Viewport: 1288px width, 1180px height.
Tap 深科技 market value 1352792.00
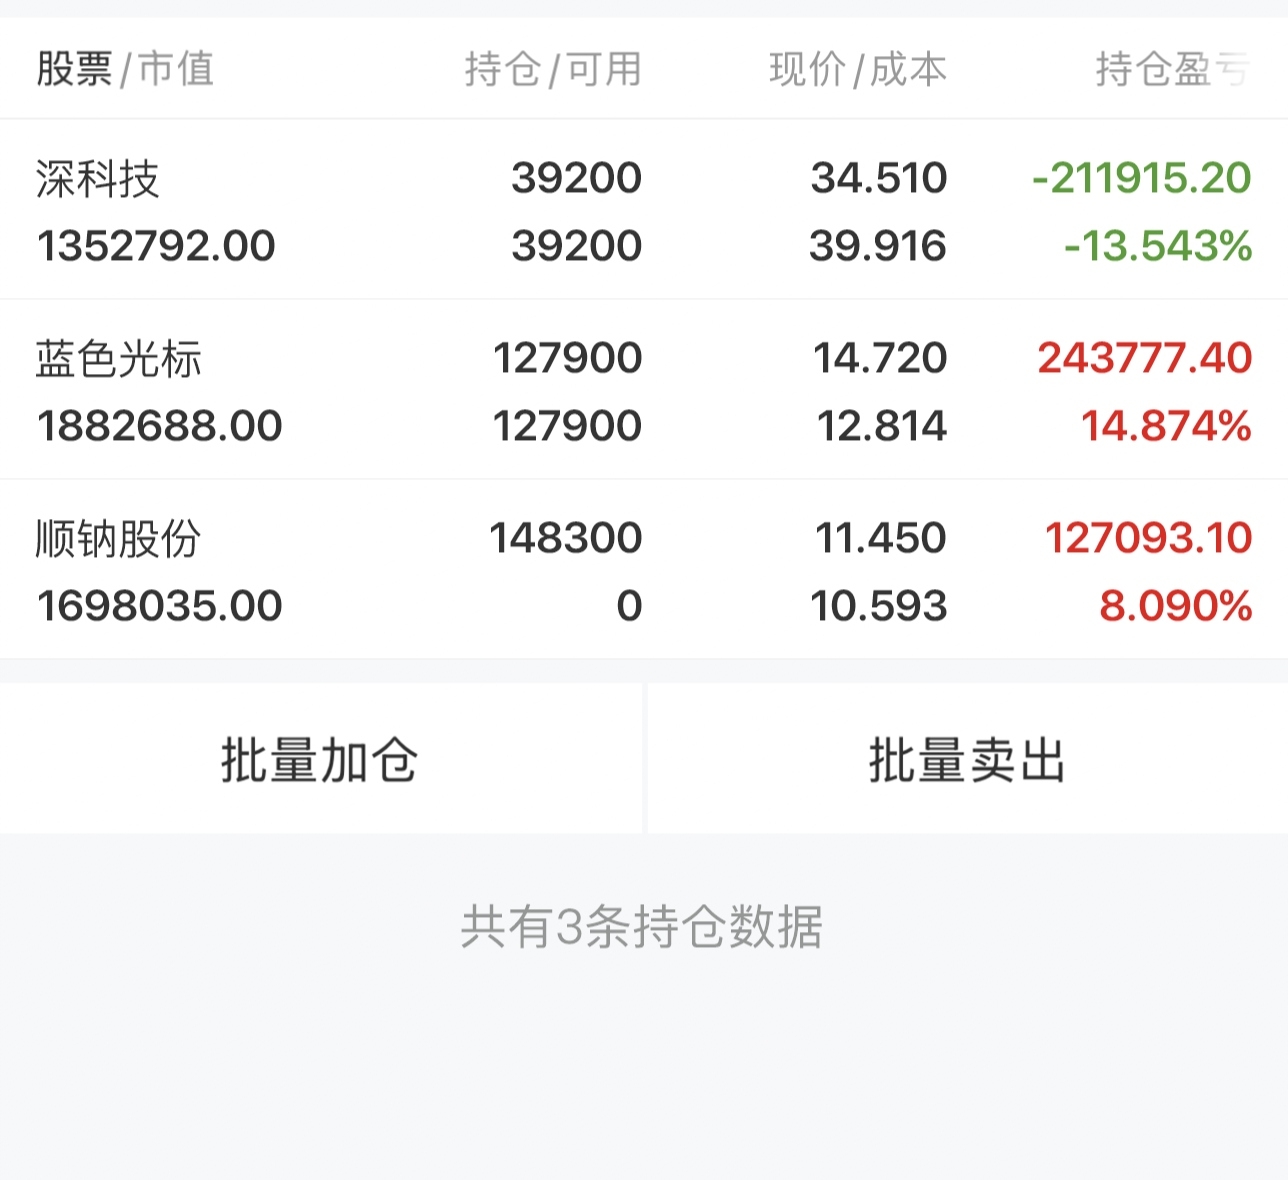[156, 246]
